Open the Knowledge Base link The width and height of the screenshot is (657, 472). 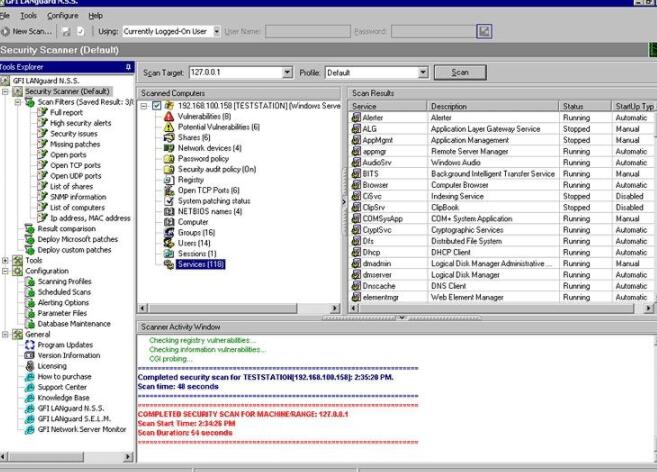pyautogui.click(x=63, y=398)
